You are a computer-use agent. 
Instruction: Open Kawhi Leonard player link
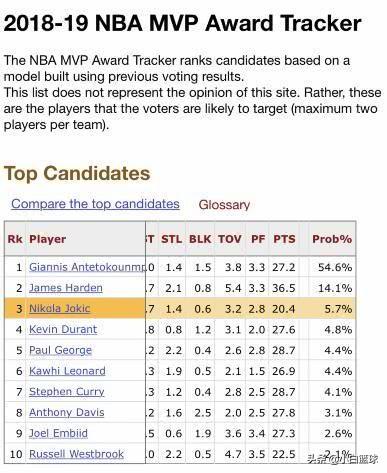(x=67, y=371)
